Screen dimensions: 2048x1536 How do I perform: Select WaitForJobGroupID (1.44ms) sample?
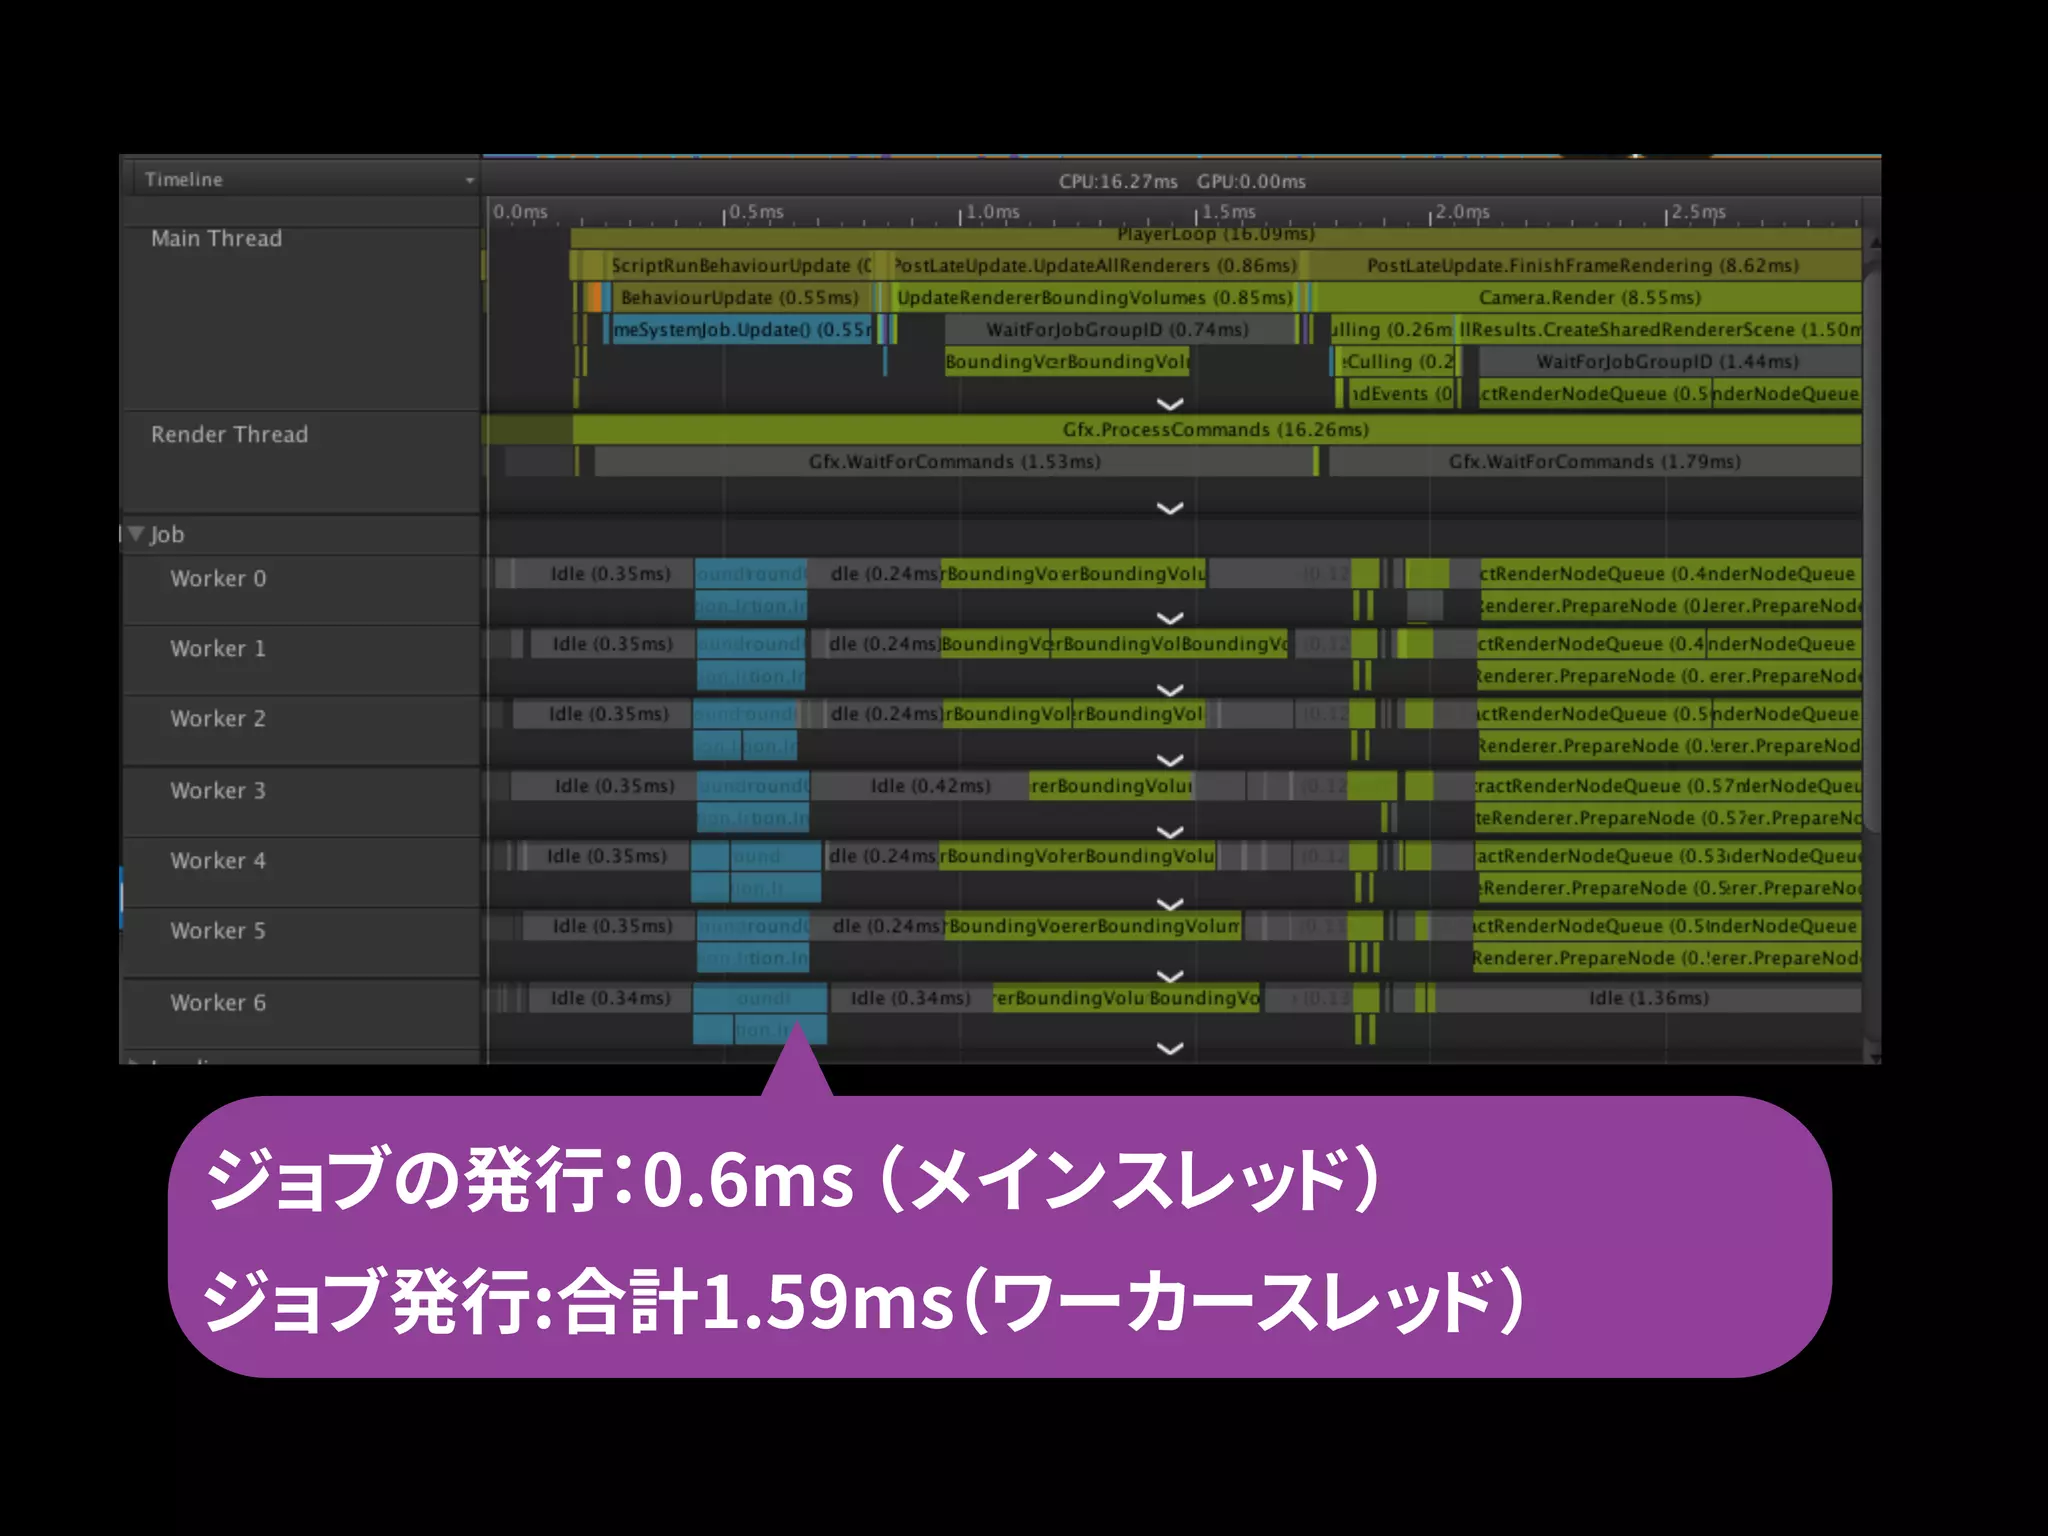click(x=1669, y=361)
